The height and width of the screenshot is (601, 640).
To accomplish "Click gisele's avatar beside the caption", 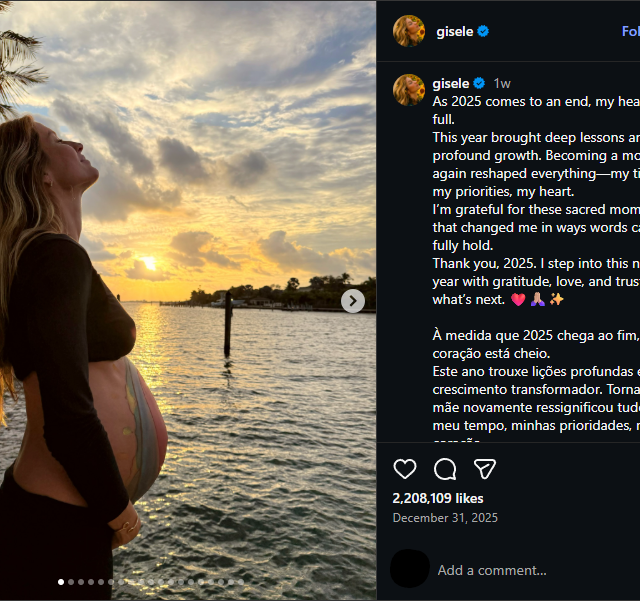I will tap(409, 90).
